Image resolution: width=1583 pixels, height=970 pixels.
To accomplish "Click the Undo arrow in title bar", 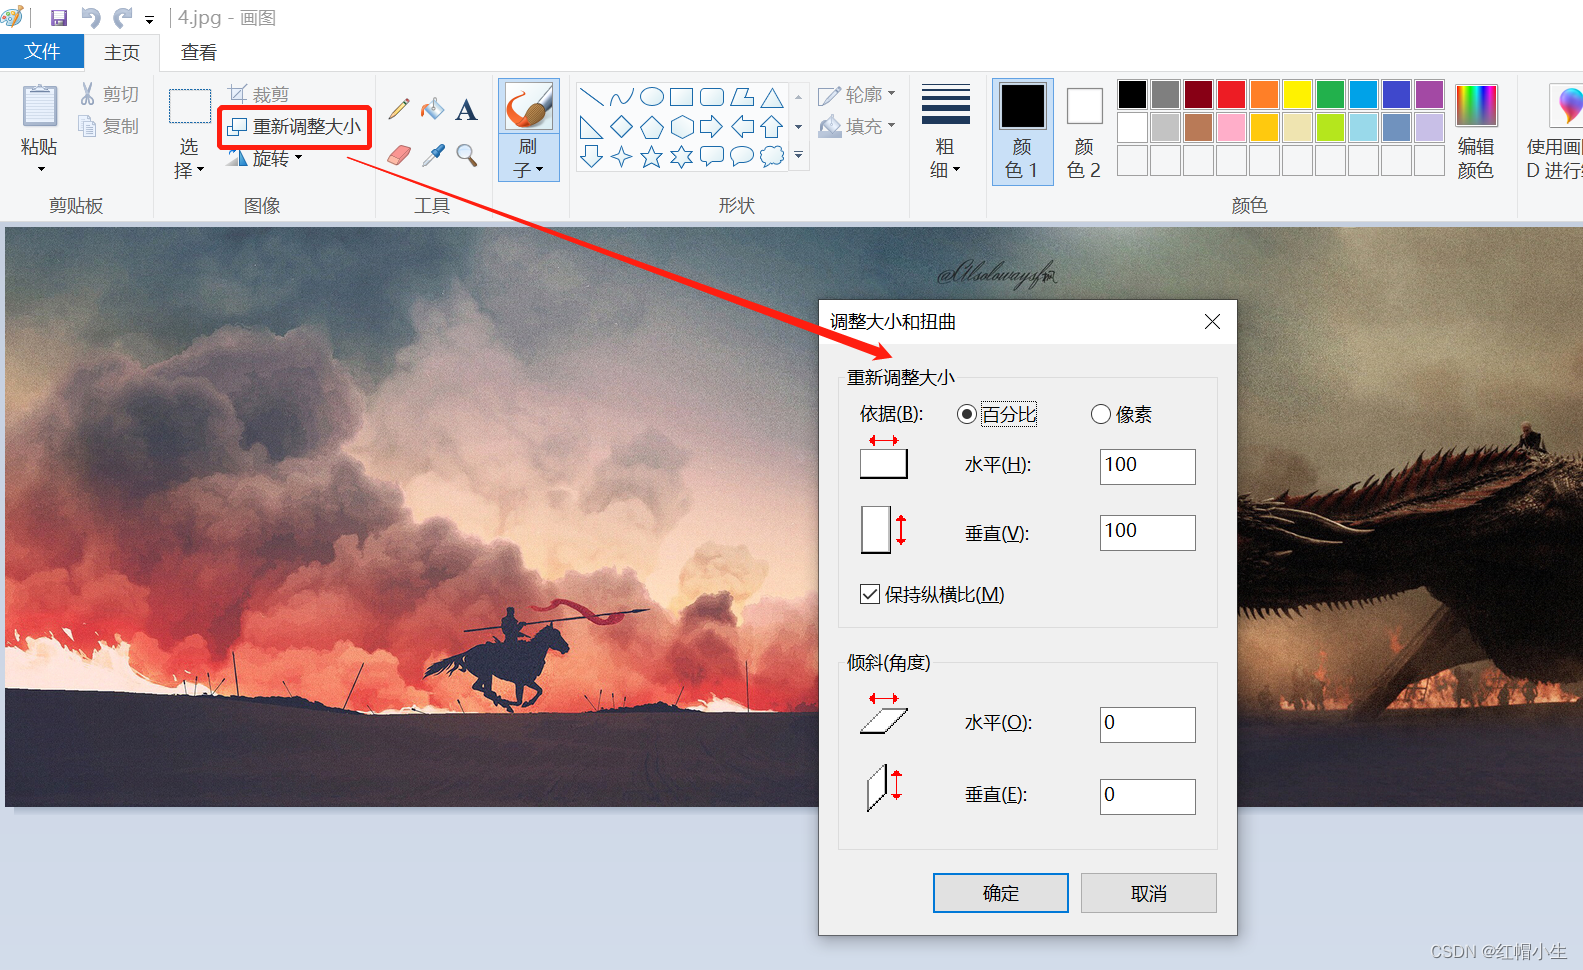I will pos(91,18).
